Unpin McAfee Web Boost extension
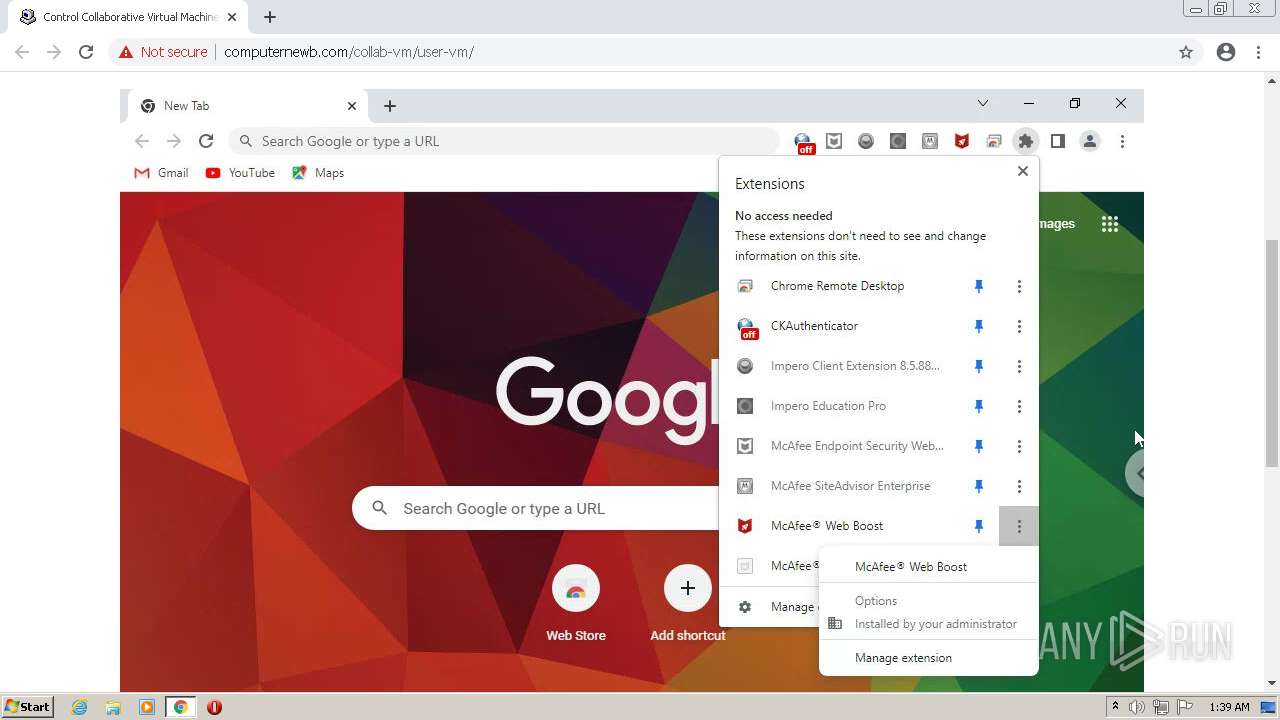Screen dimensions: 1280x720 click(979, 526)
